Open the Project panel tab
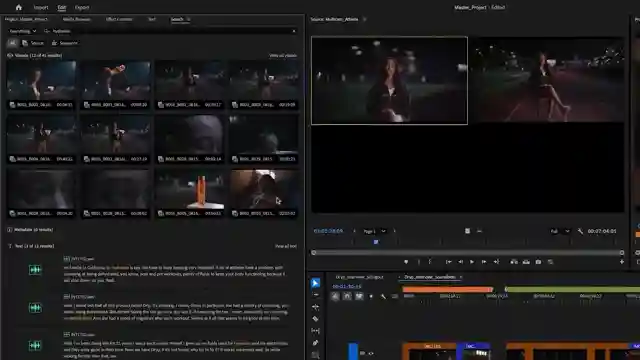This screenshot has height=360, width=640. click(26, 19)
